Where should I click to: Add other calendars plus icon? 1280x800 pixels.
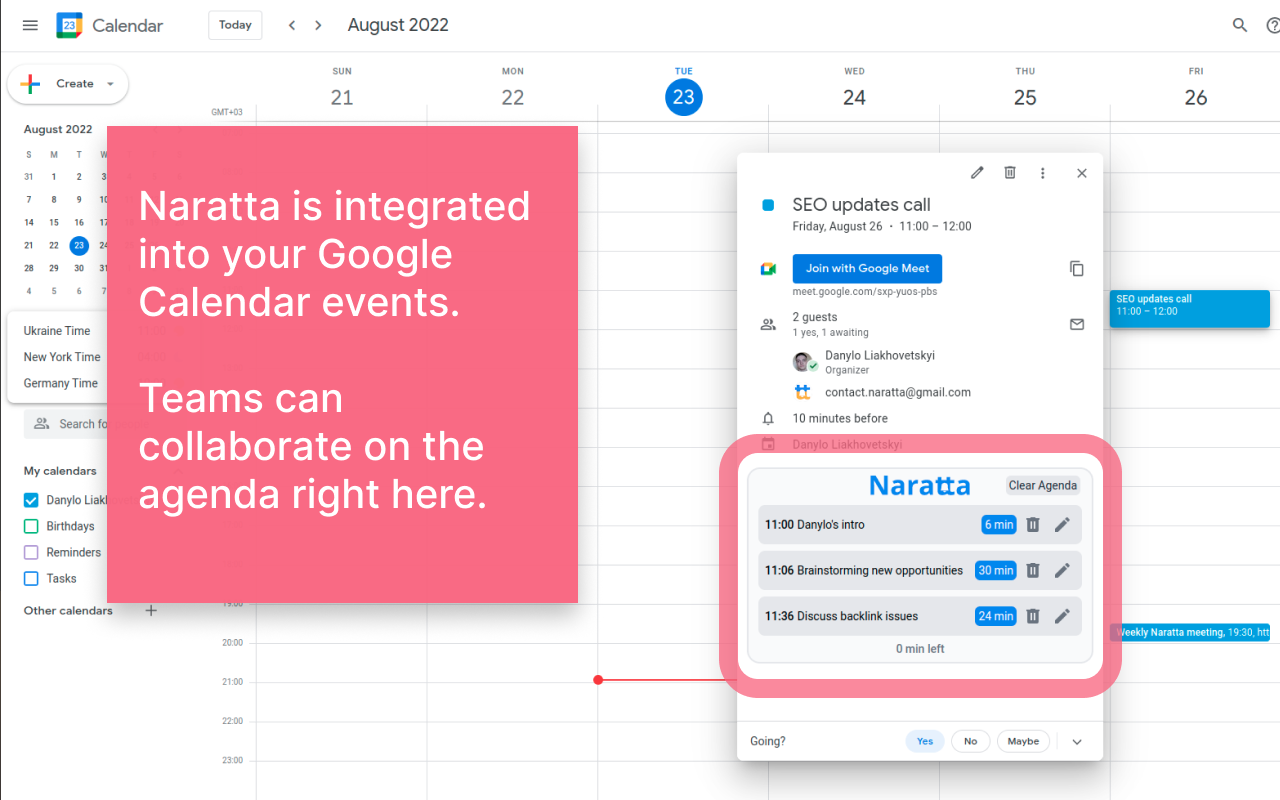pos(151,610)
